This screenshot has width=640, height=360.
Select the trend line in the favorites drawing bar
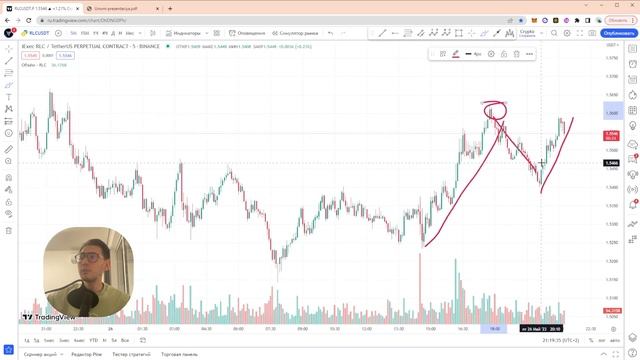382,33
